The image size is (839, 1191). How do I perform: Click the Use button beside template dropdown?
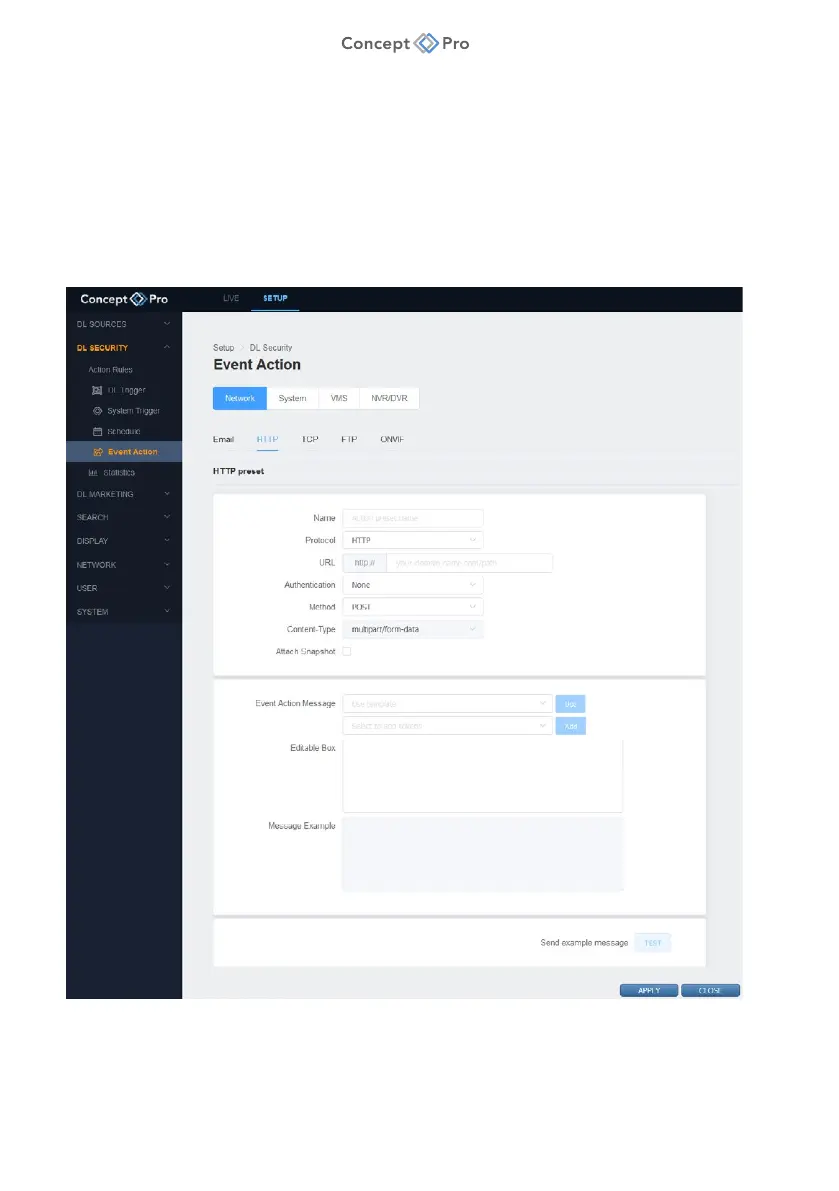point(570,704)
